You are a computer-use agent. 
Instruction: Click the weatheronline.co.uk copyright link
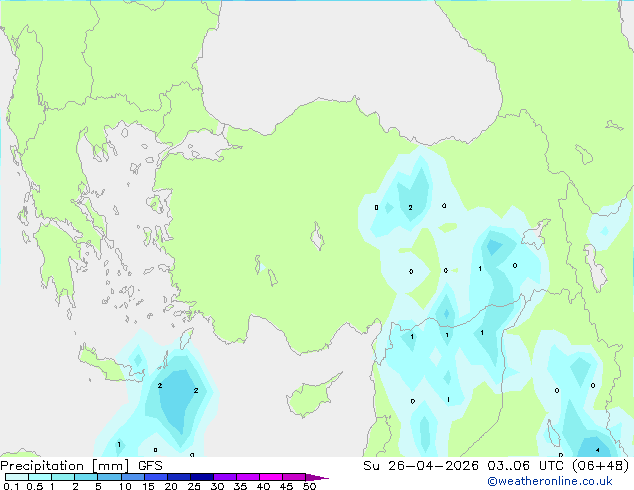tap(550, 481)
